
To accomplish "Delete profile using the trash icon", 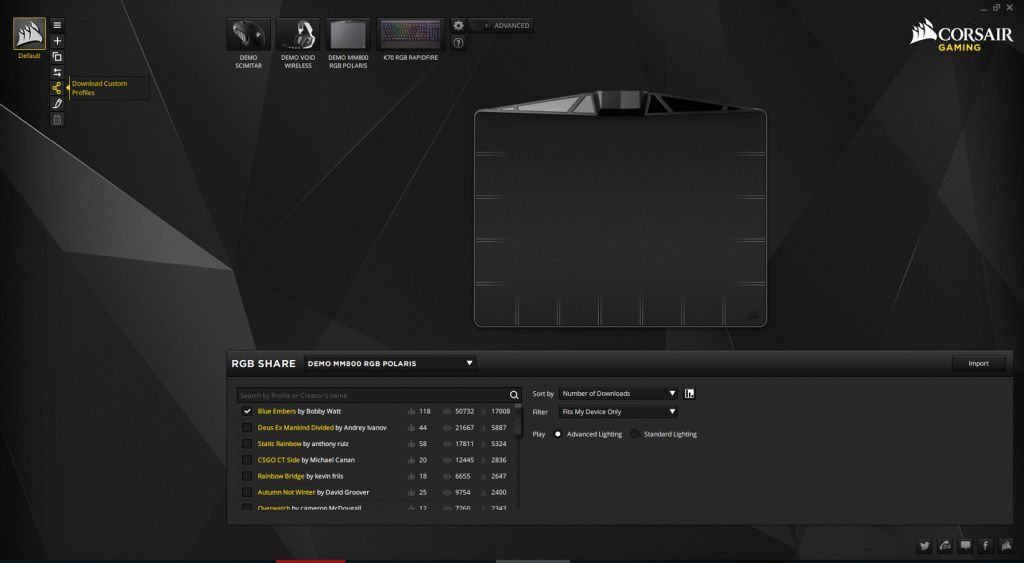I will tap(57, 120).
